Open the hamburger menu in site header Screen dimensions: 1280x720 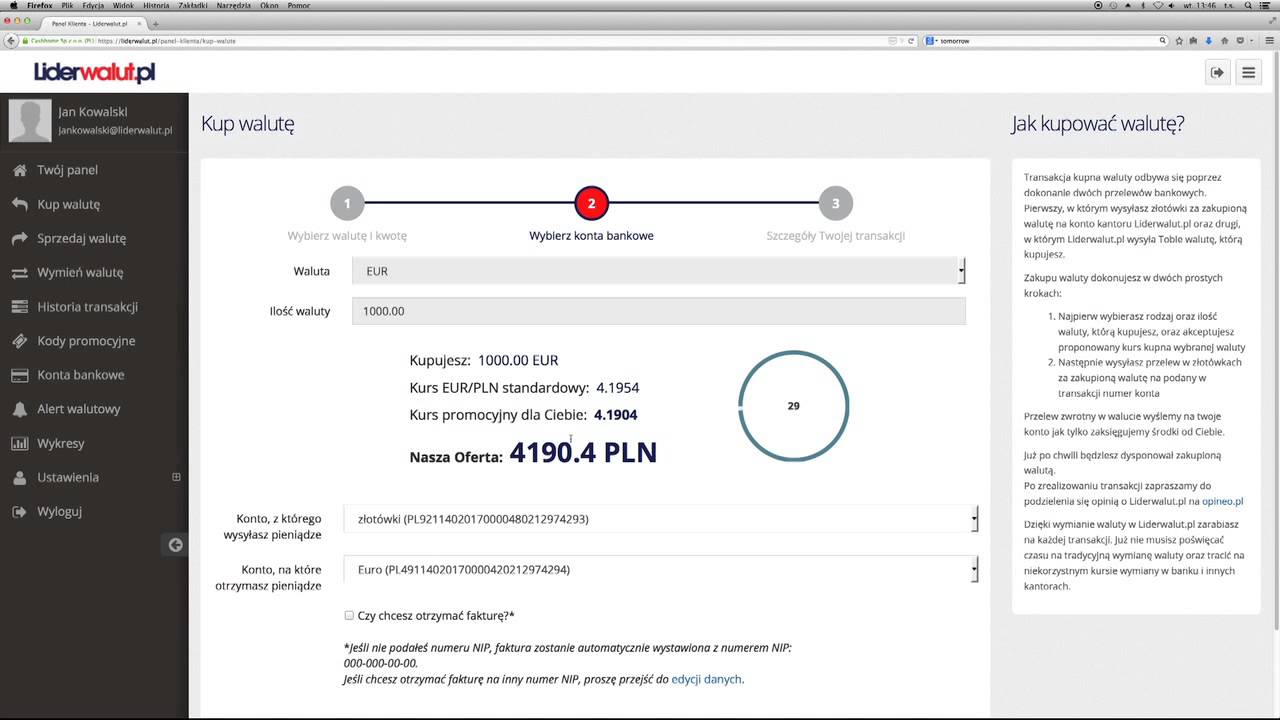coord(1248,72)
